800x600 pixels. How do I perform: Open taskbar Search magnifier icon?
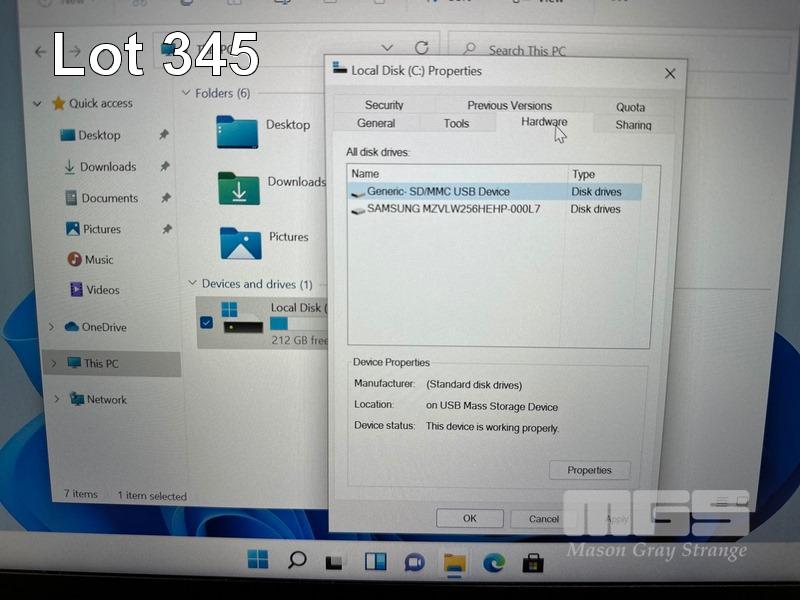297,561
